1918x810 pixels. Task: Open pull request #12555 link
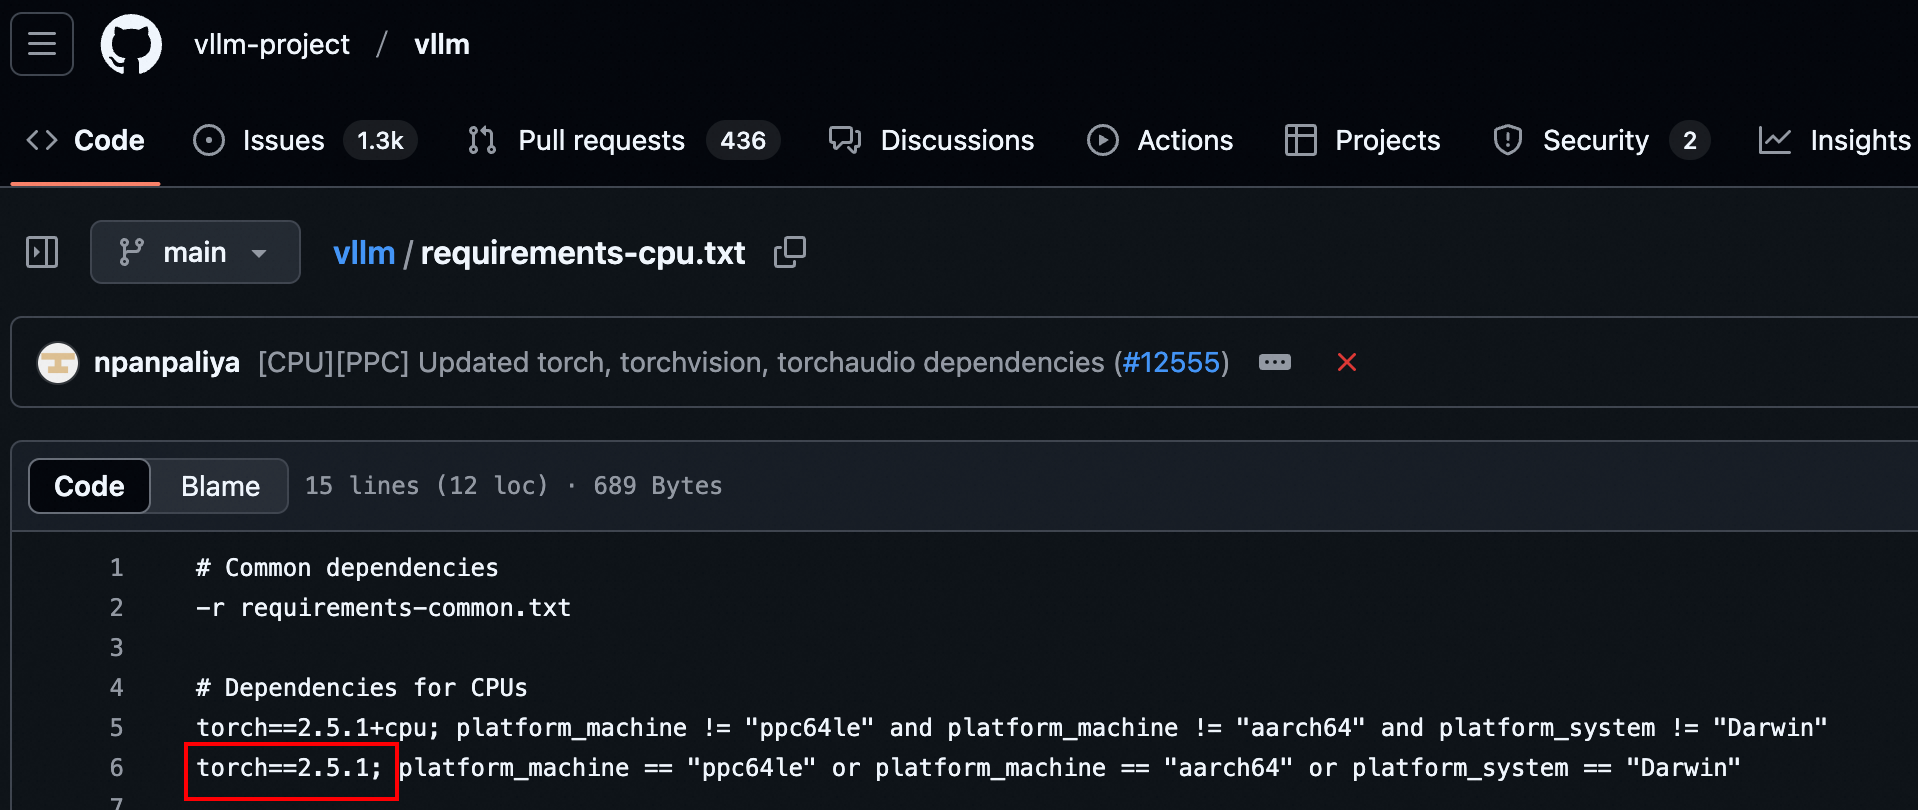[x=1172, y=362]
